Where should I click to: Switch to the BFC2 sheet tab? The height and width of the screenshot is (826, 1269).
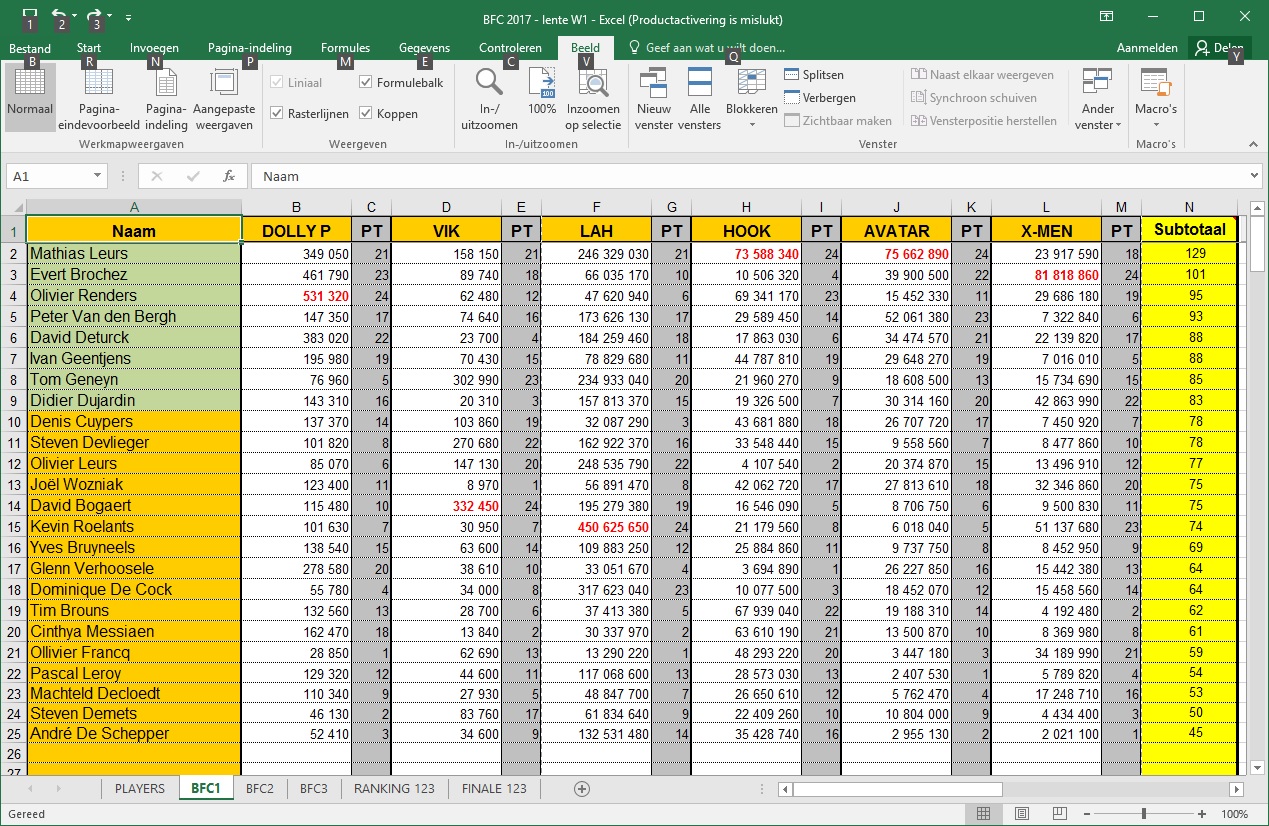(x=259, y=788)
